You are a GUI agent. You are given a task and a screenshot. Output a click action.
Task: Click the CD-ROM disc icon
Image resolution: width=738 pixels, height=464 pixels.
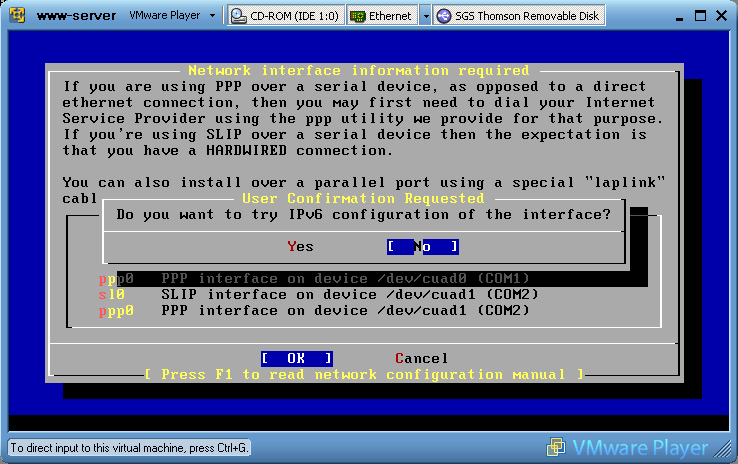coord(239,16)
